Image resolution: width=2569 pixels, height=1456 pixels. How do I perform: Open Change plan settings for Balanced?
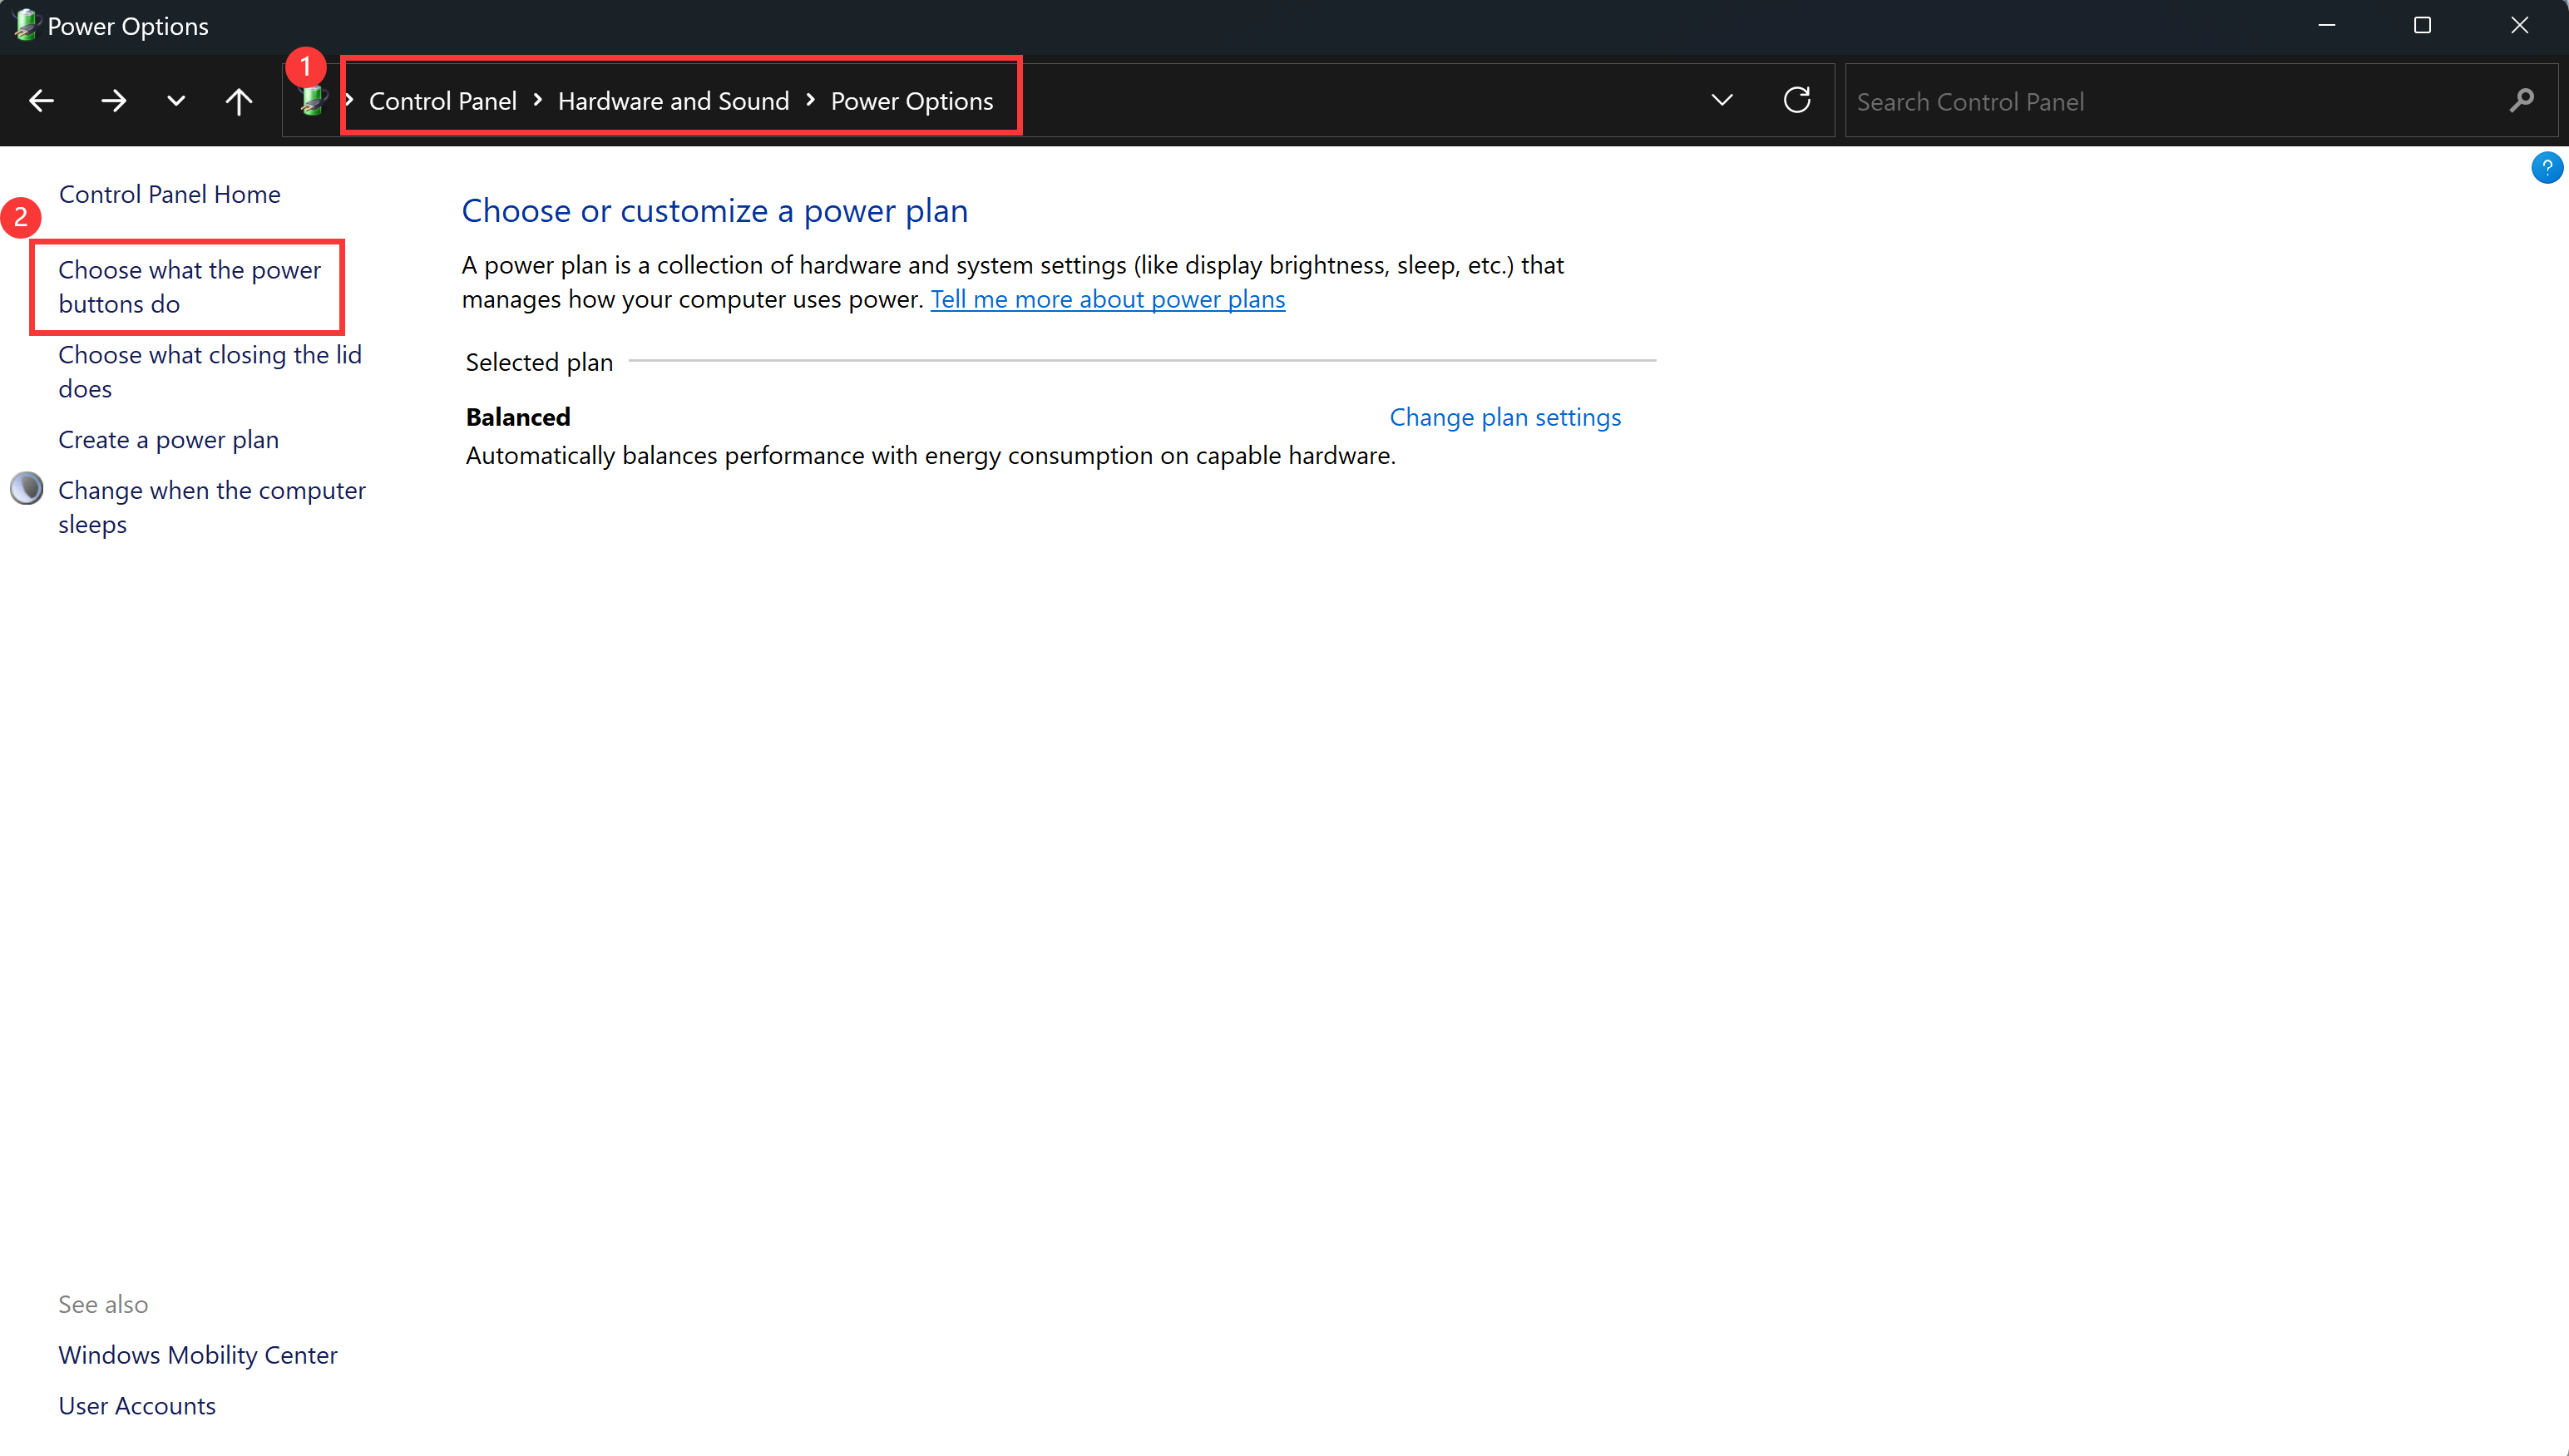pos(1504,417)
